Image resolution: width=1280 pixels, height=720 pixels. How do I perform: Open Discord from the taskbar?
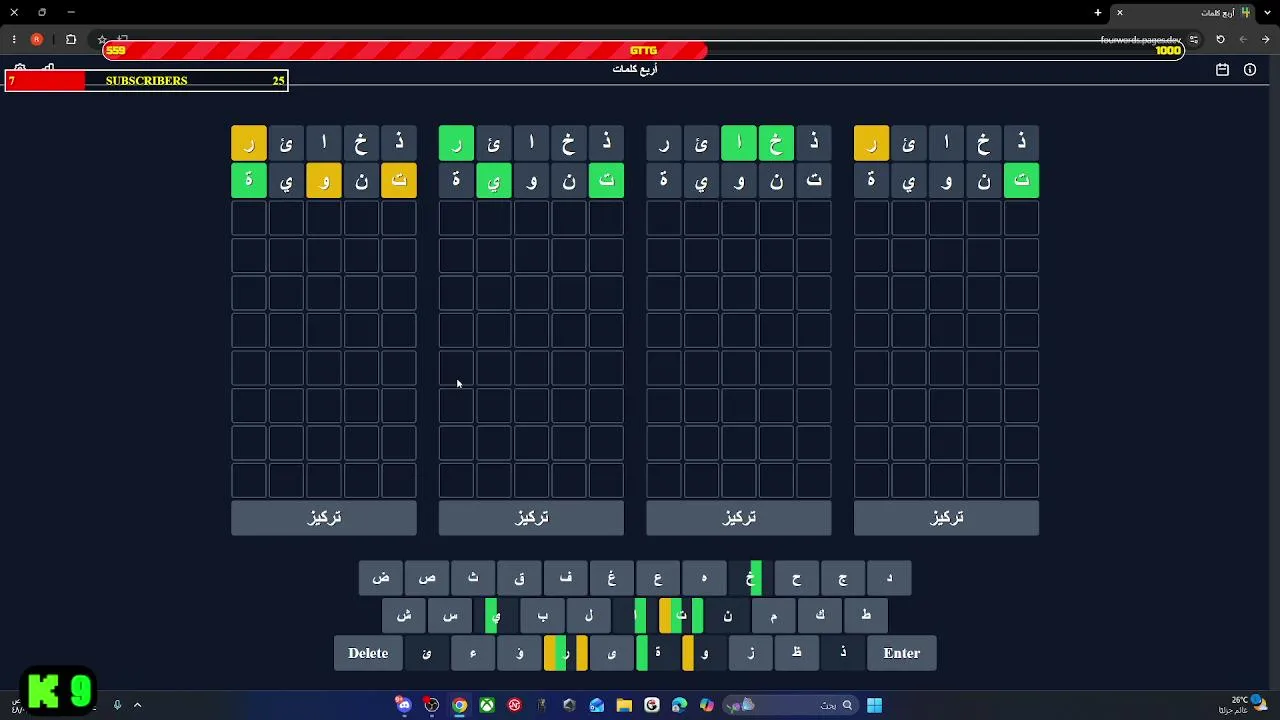click(x=404, y=705)
